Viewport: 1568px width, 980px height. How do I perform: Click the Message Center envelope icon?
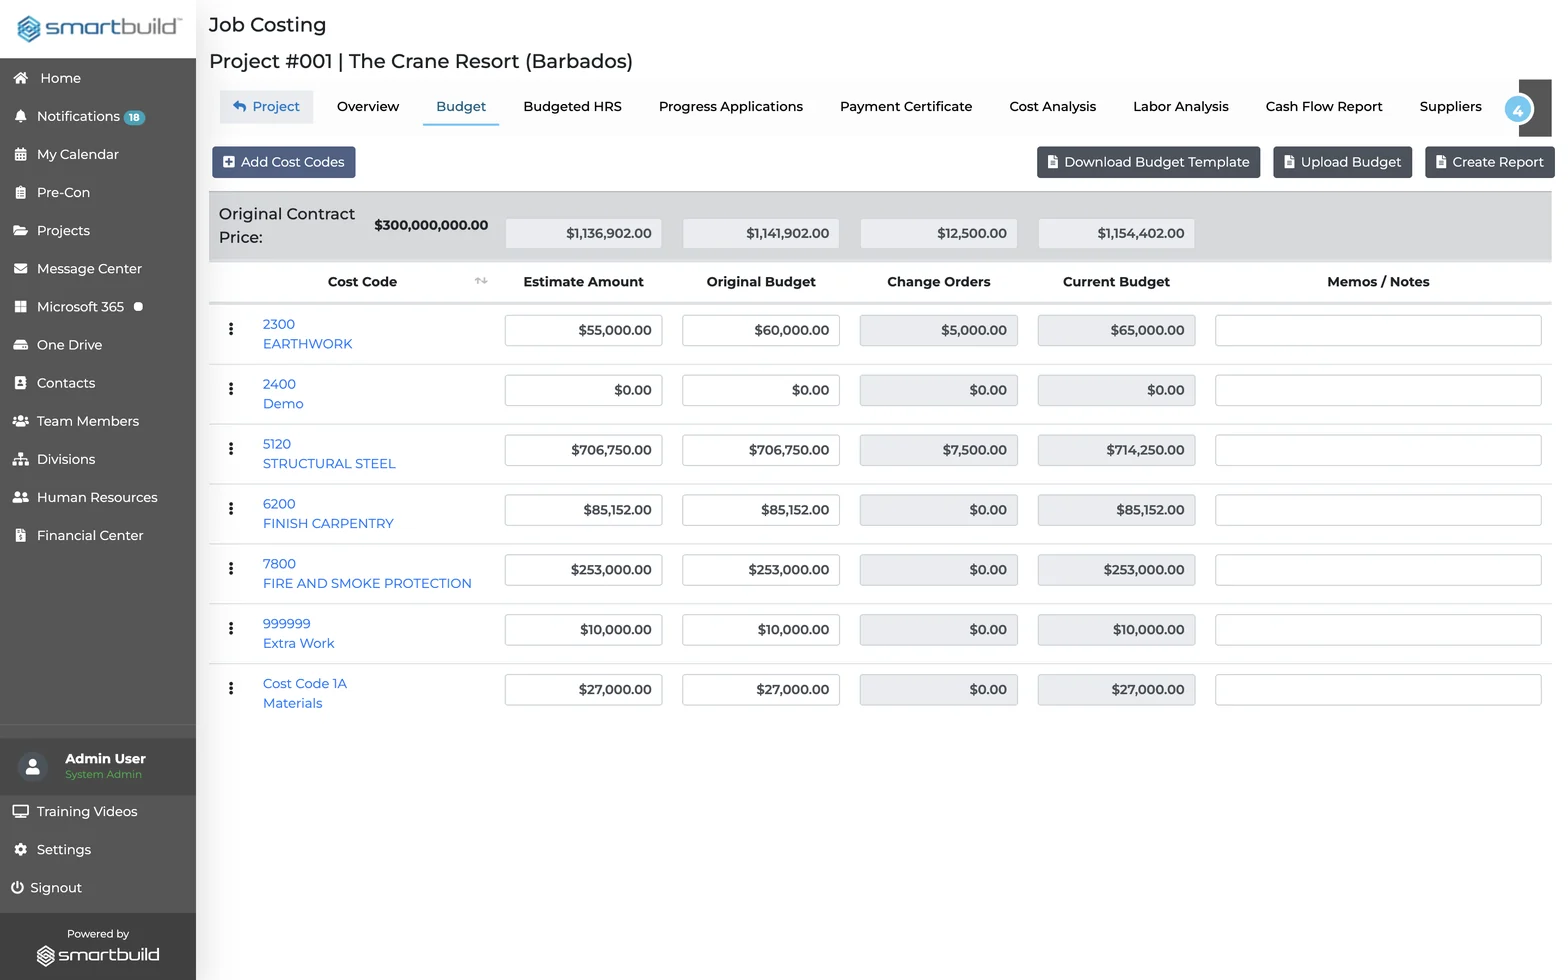click(20, 268)
